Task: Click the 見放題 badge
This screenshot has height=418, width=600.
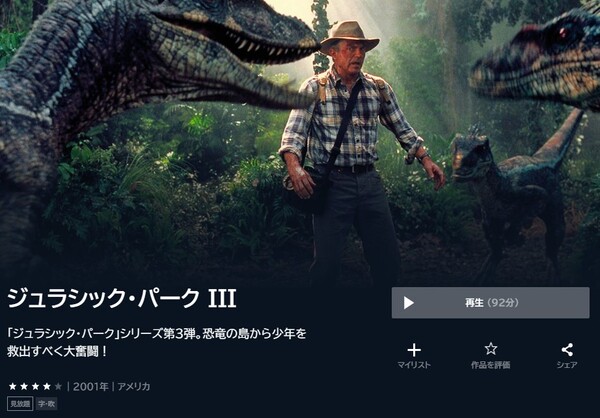Action: point(20,403)
